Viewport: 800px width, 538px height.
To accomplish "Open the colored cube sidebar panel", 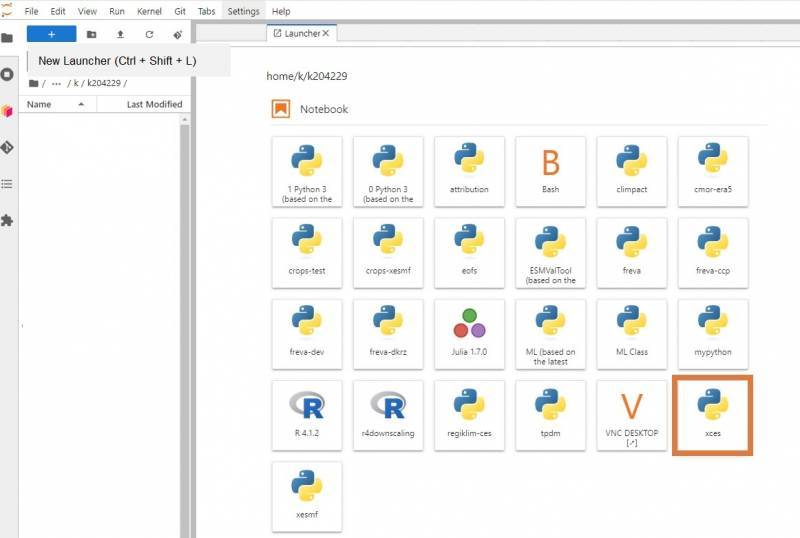I will [x=7, y=111].
